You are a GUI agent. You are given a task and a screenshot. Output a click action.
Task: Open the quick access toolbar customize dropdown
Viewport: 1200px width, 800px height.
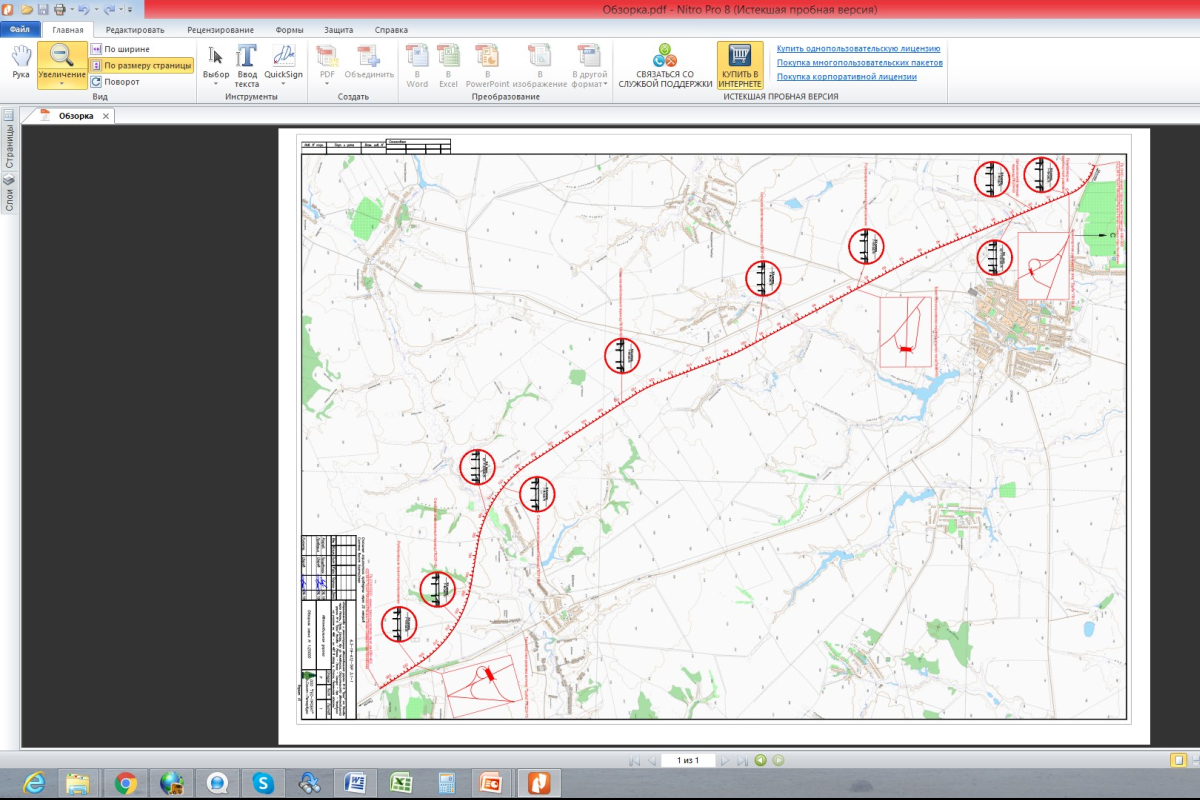click(x=130, y=9)
